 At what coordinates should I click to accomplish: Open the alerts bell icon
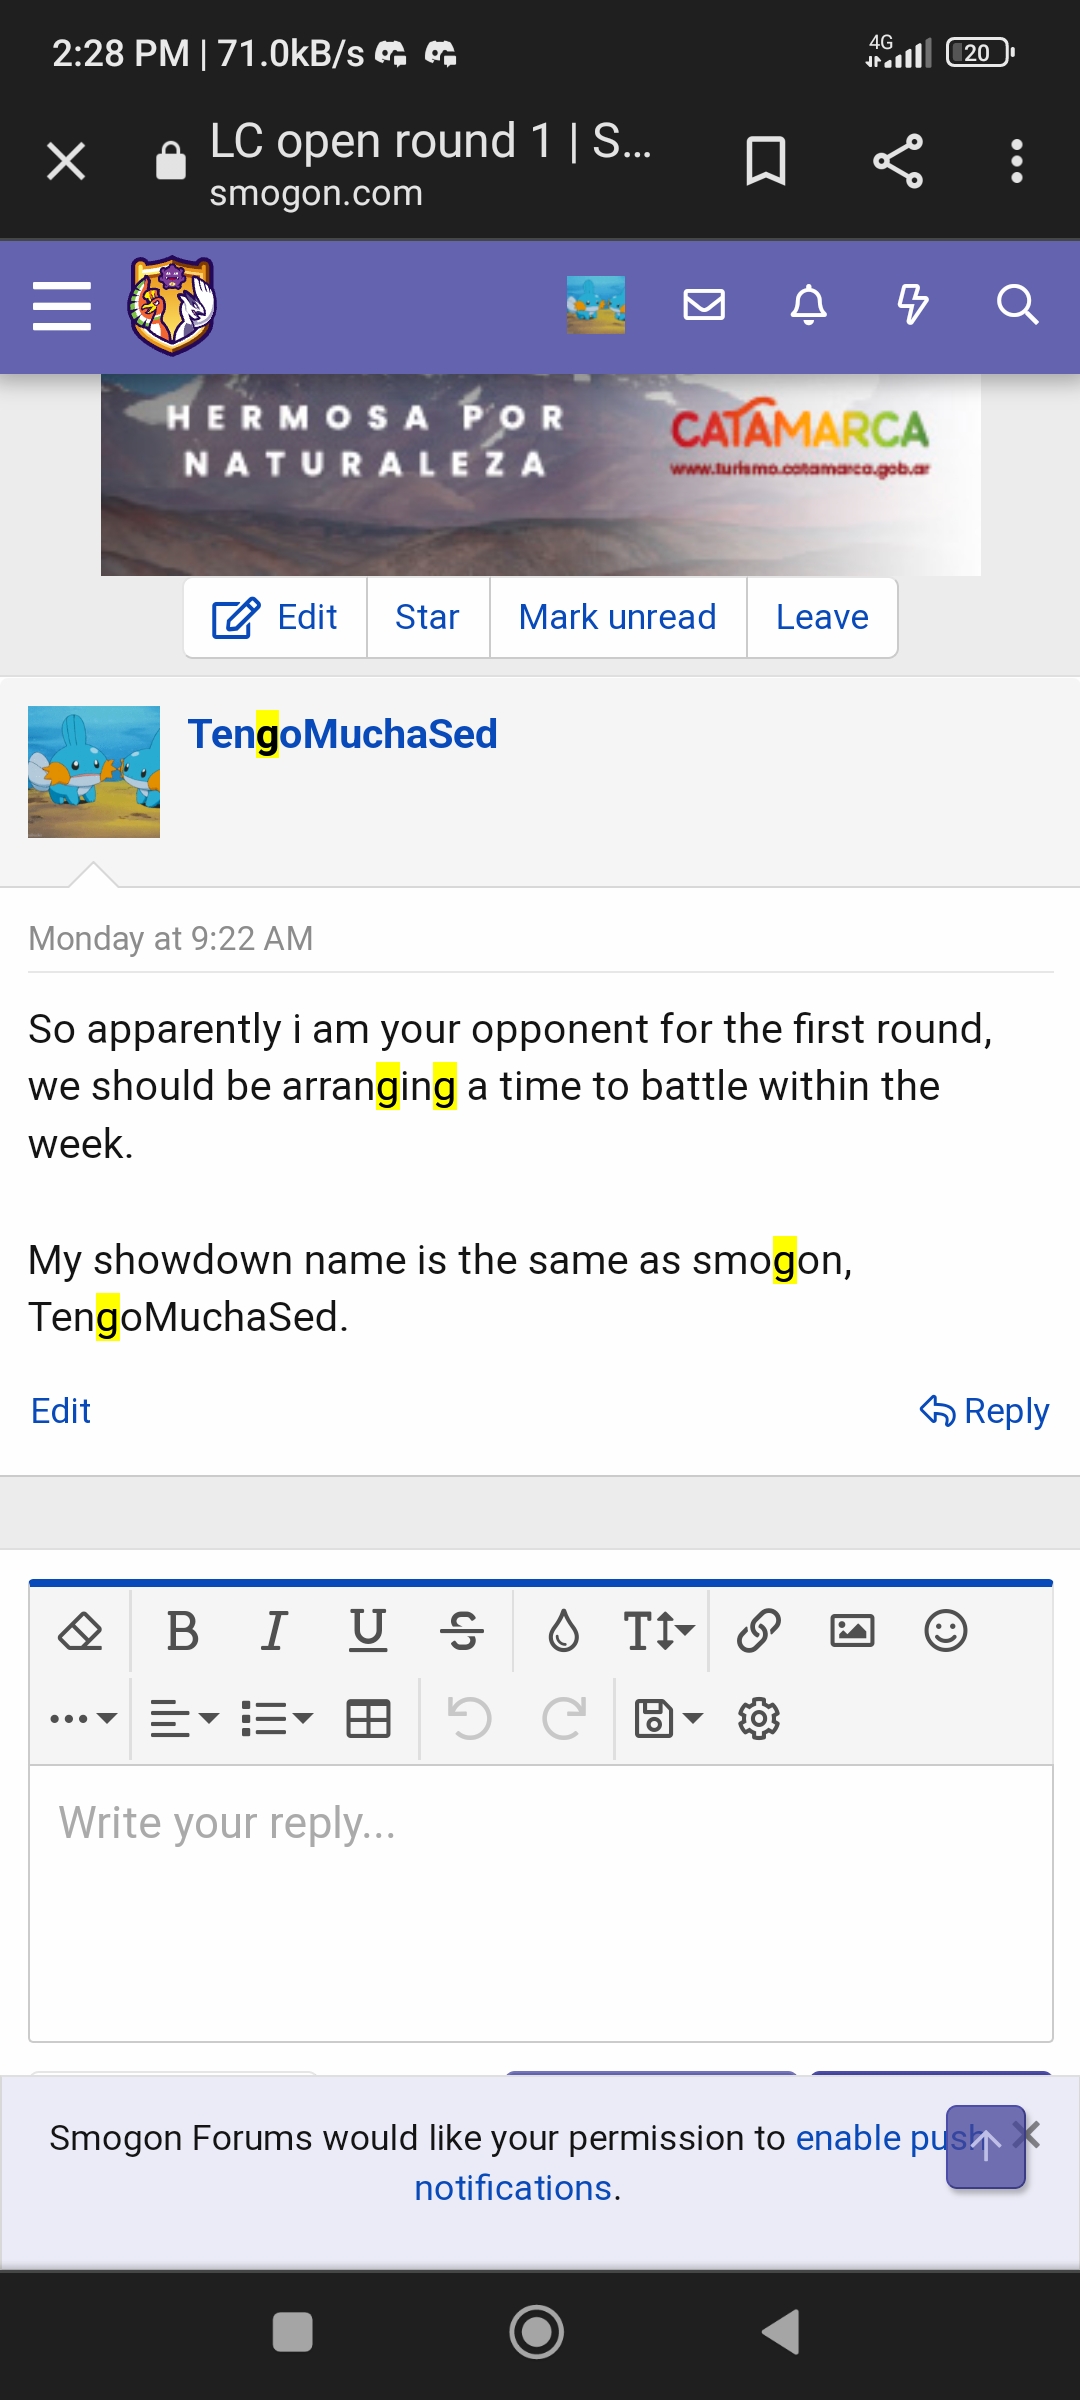[808, 304]
